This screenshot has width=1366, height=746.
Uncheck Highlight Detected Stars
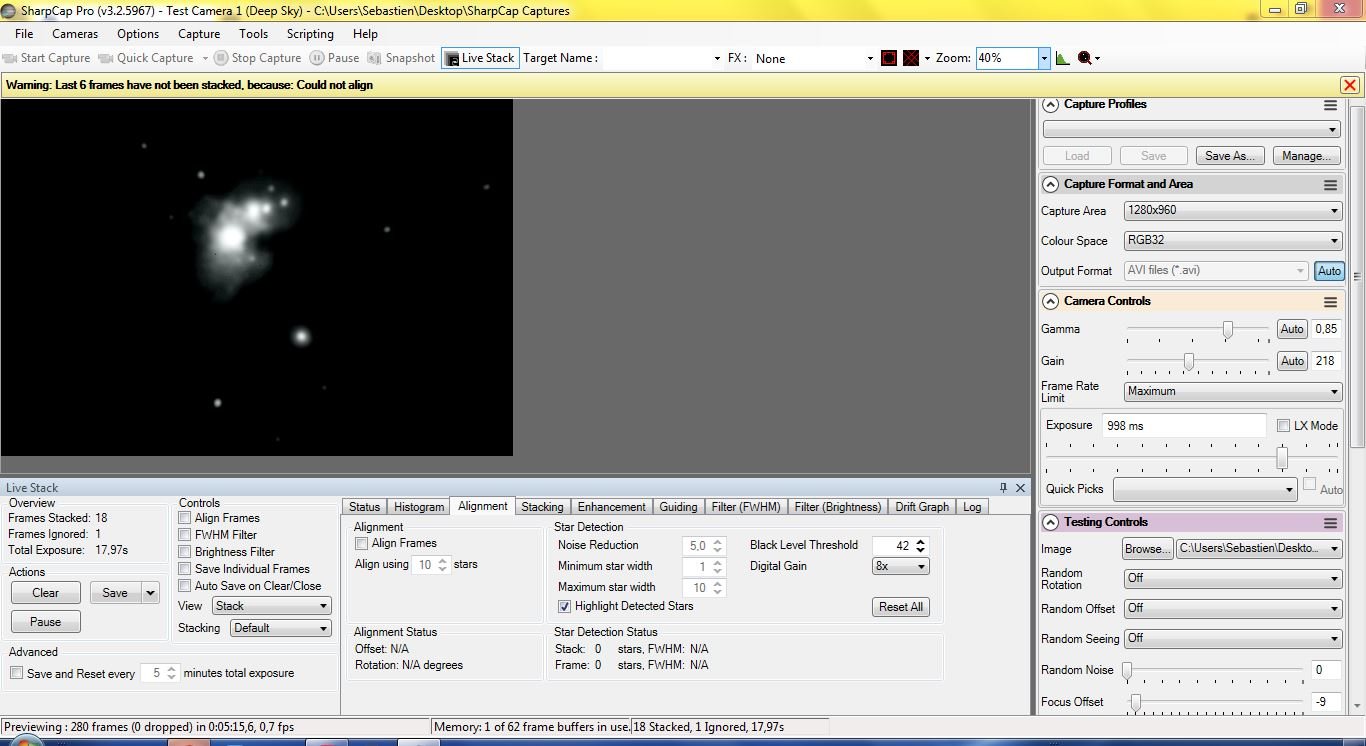(565, 607)
